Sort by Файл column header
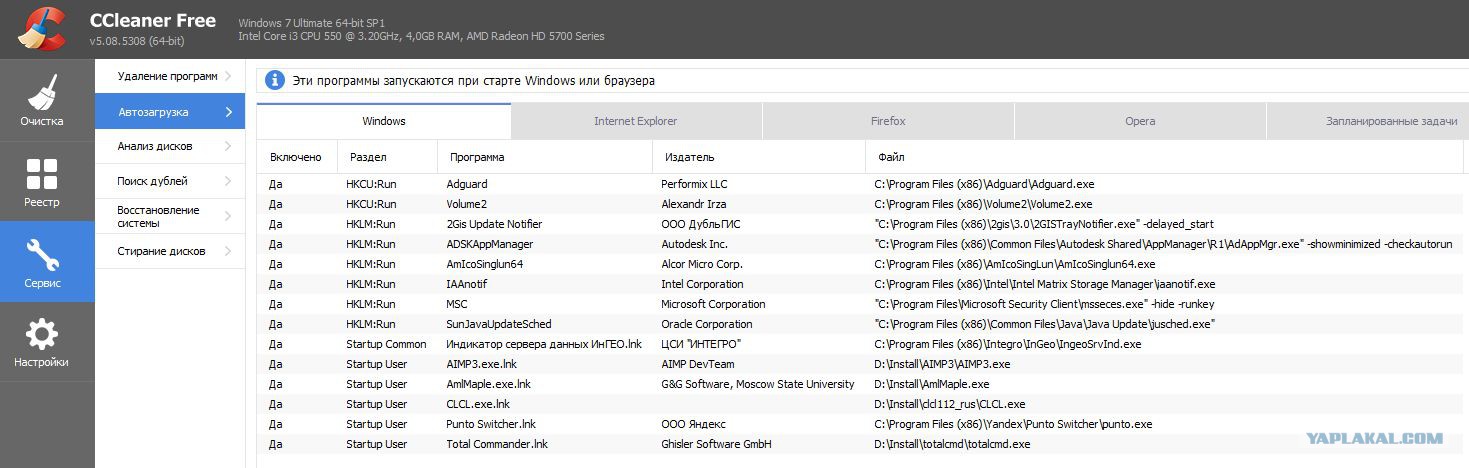Image resolution: width=1469 pixels, height=468 pixels. pyautogui.click(x=1164, y=157)
